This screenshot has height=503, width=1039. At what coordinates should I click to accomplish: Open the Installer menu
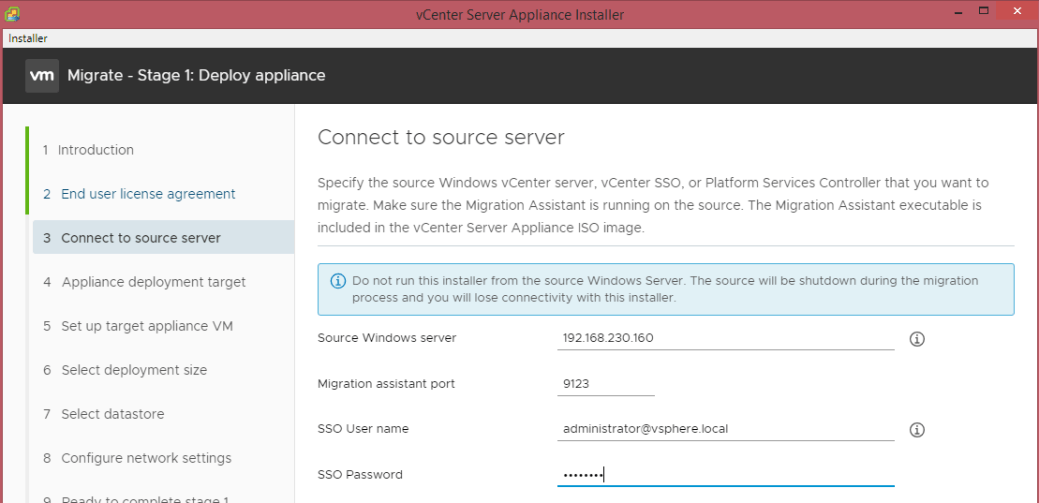[x=28, y=38]
